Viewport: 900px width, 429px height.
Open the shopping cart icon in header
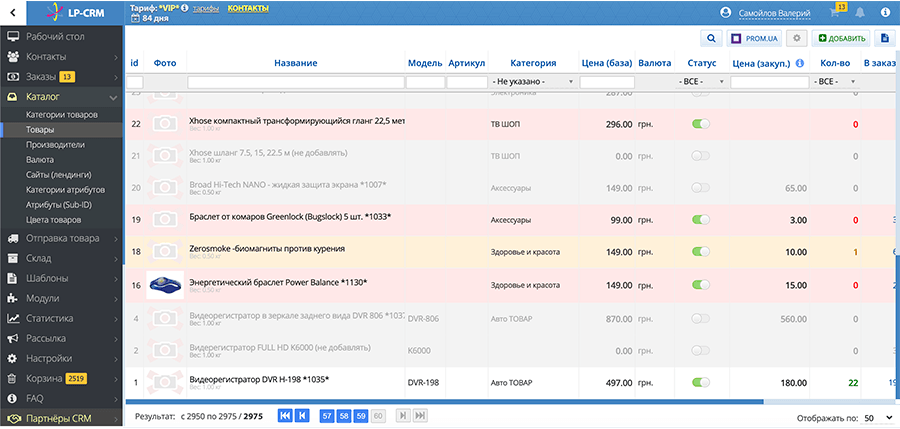pyautogui.click(x=835, y=12)
